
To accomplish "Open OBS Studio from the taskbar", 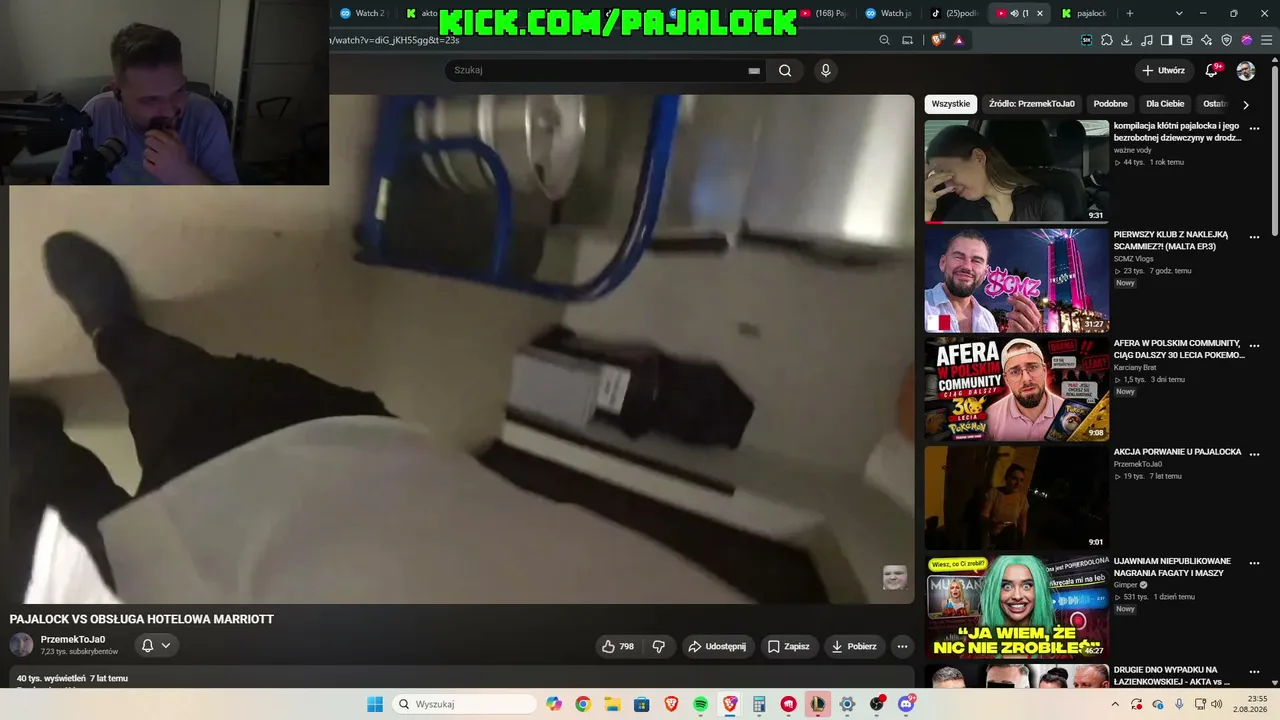I will tap(877, 704).
